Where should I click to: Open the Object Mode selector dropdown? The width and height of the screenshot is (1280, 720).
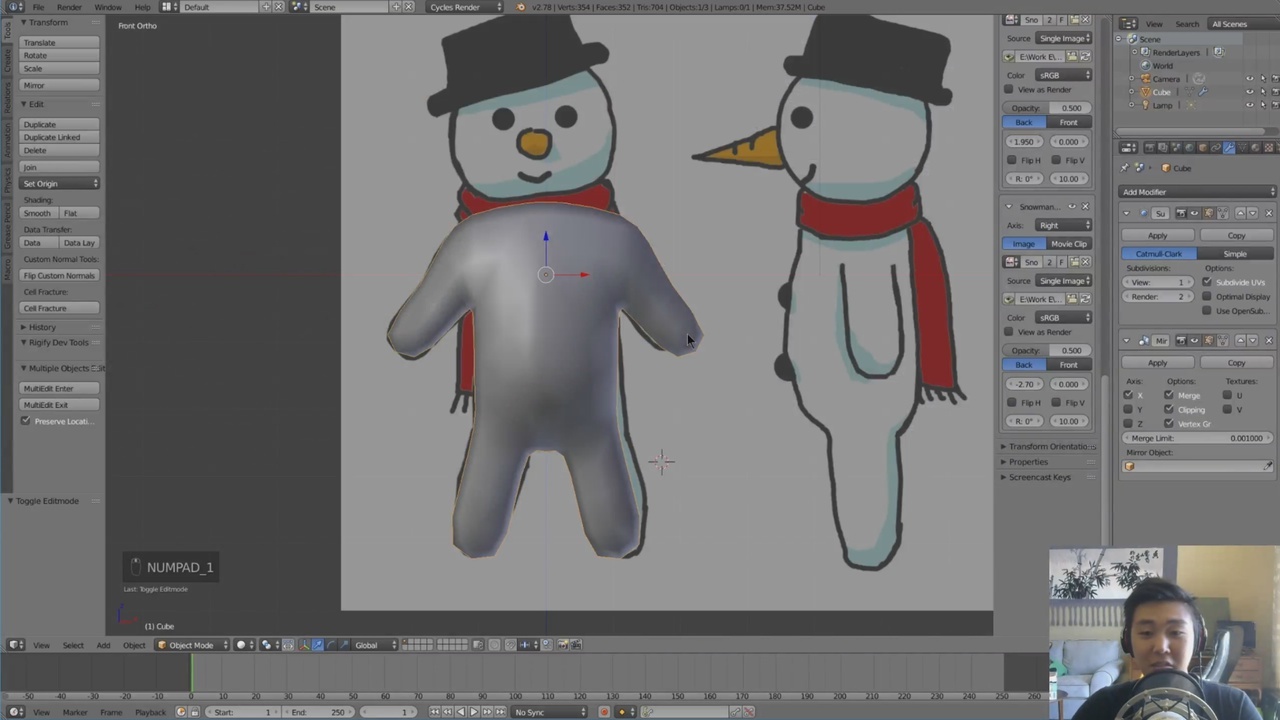(192, 645)
